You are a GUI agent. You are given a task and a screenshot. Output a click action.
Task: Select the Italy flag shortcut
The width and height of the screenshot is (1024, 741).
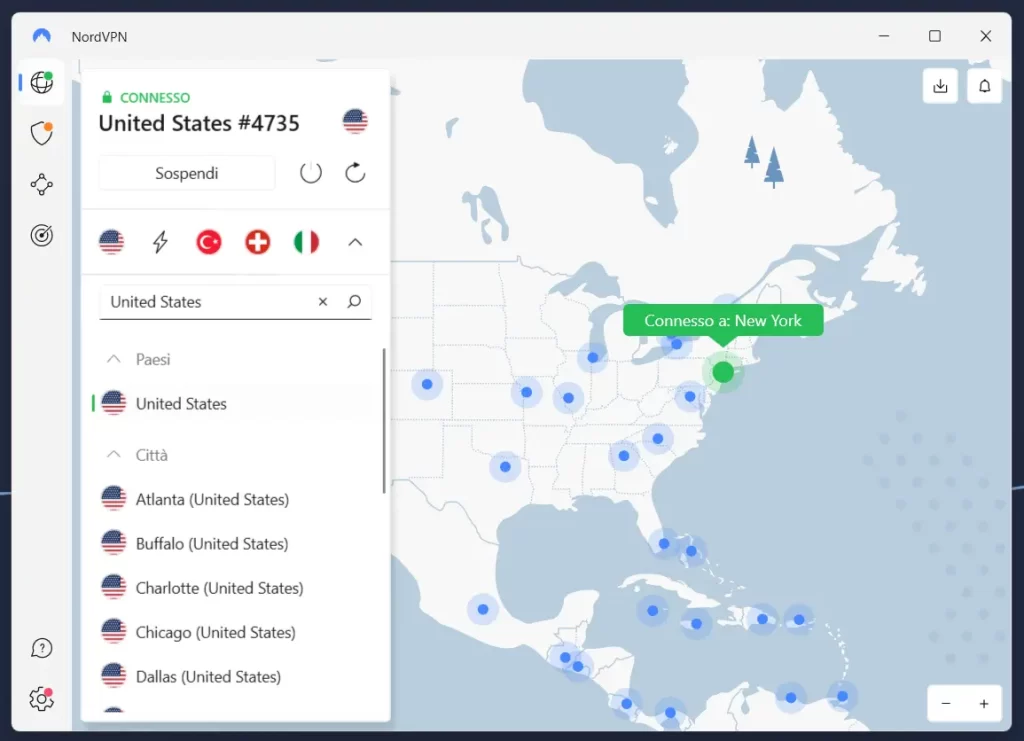click(x=306, y=242)
